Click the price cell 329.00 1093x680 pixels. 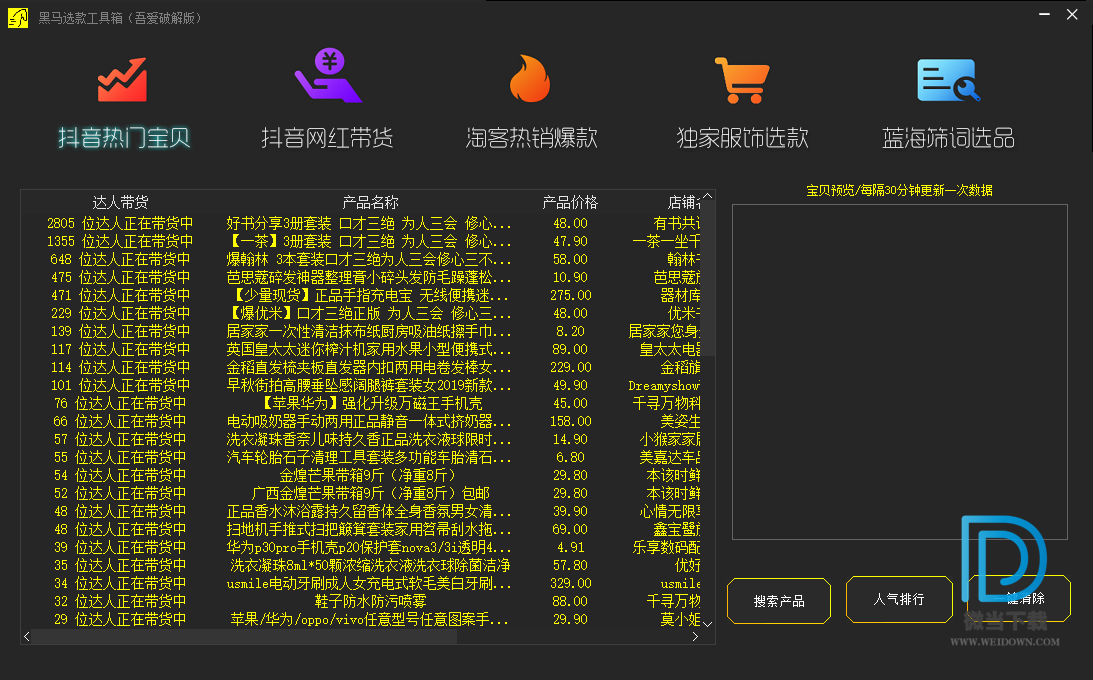pos(570,583)
